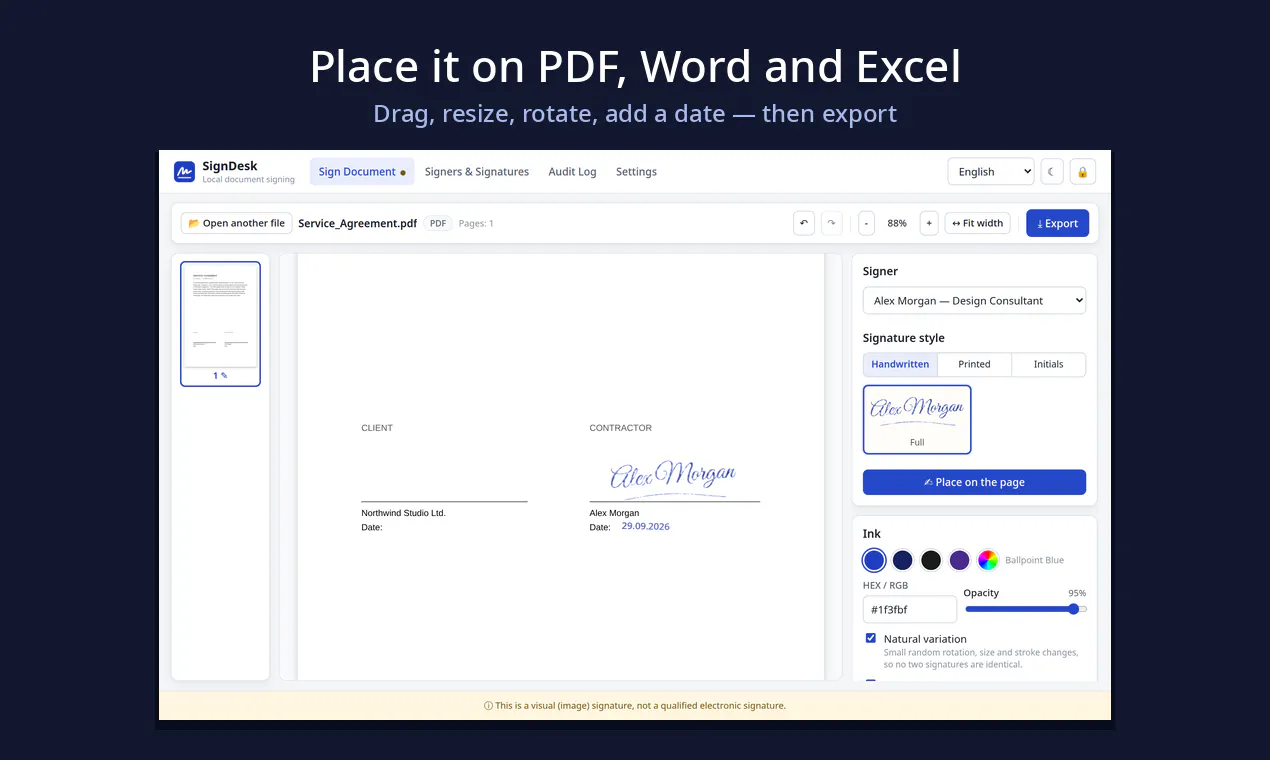Select the black ink swatch

click(x=931, y=560)
